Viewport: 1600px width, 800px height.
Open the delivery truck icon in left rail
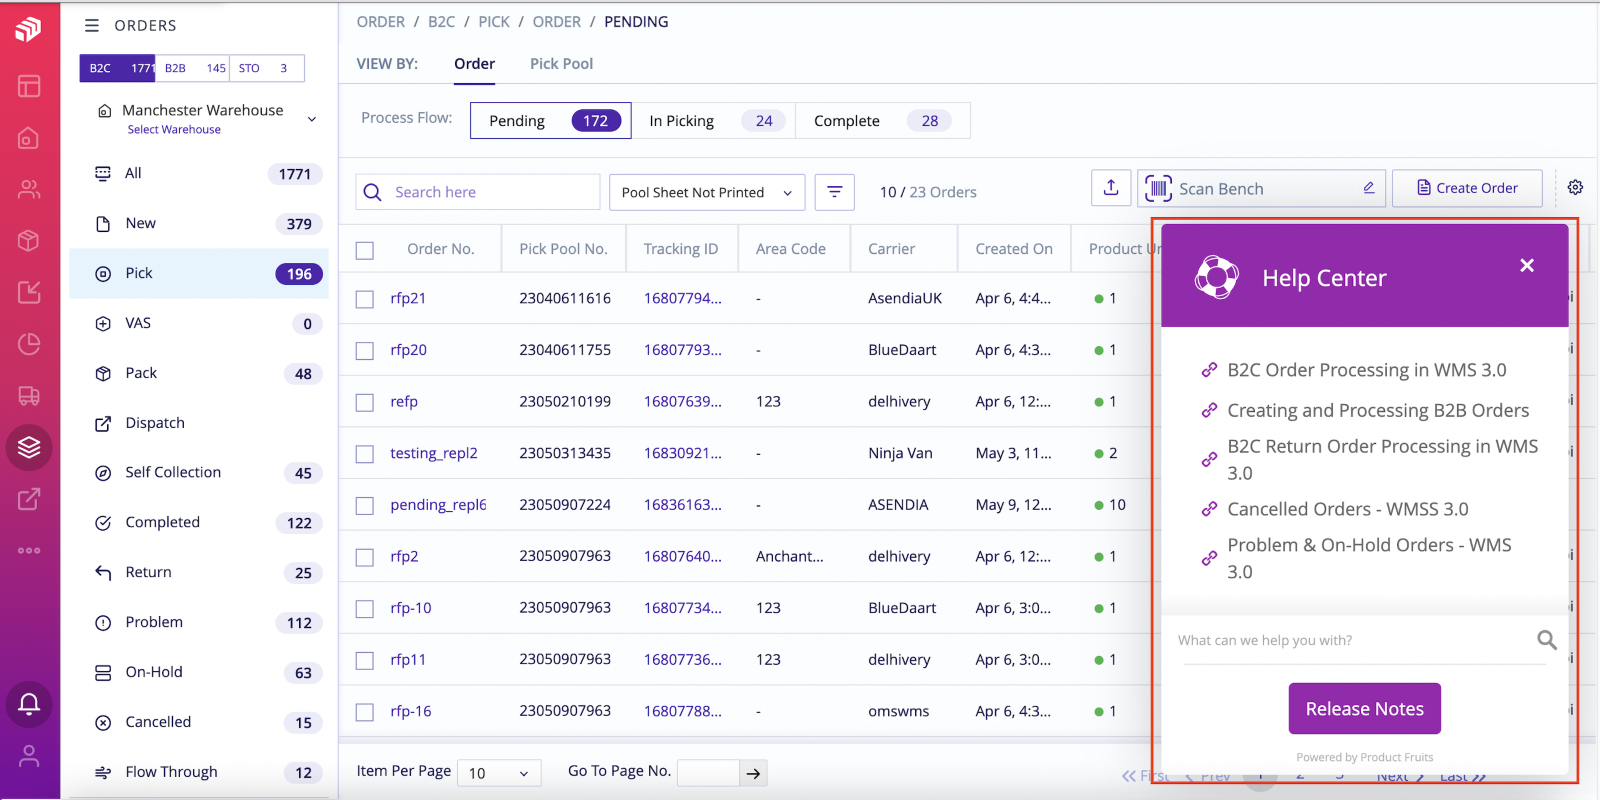point(29,396)
